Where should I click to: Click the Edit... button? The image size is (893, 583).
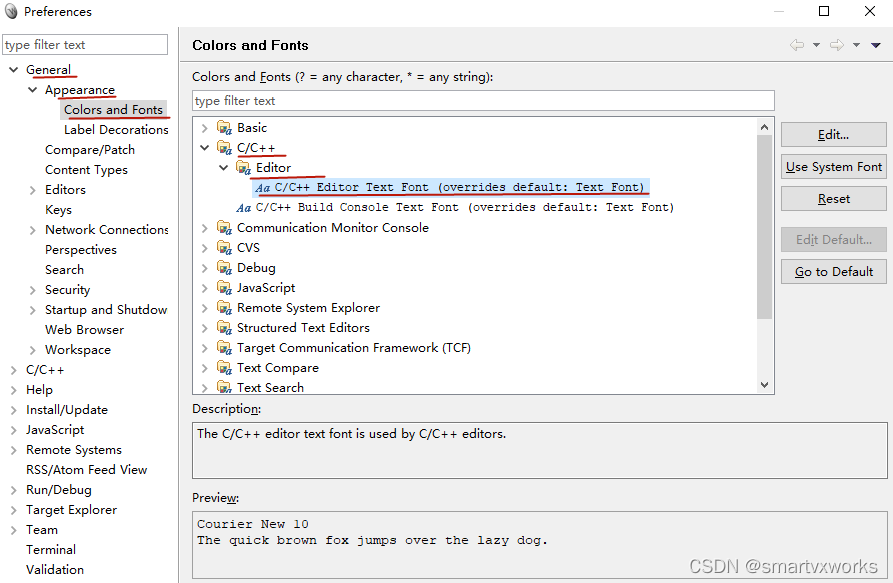click(x=833, y=134)
